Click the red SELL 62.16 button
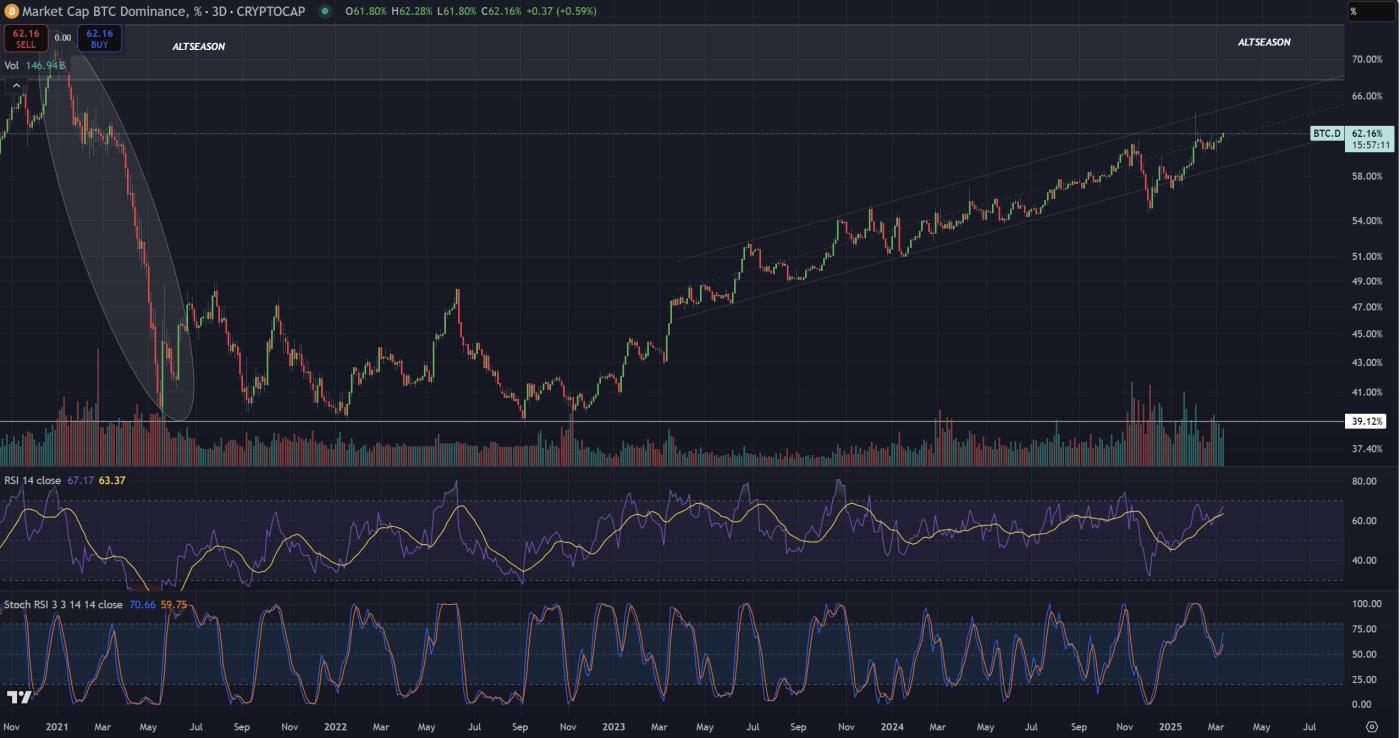 (25, 38)
